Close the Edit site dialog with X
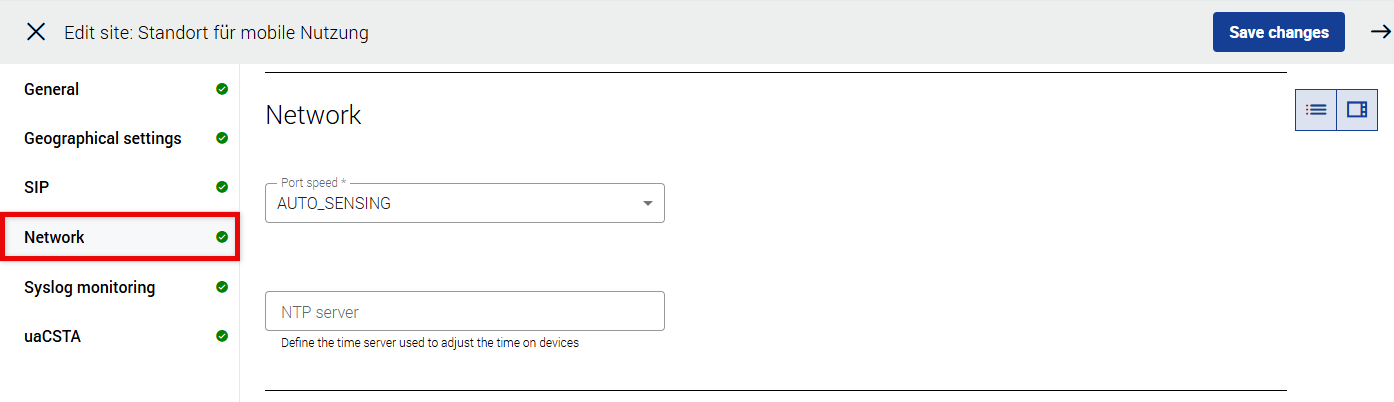Viewport: 1394px width, 402px height. 36,32
